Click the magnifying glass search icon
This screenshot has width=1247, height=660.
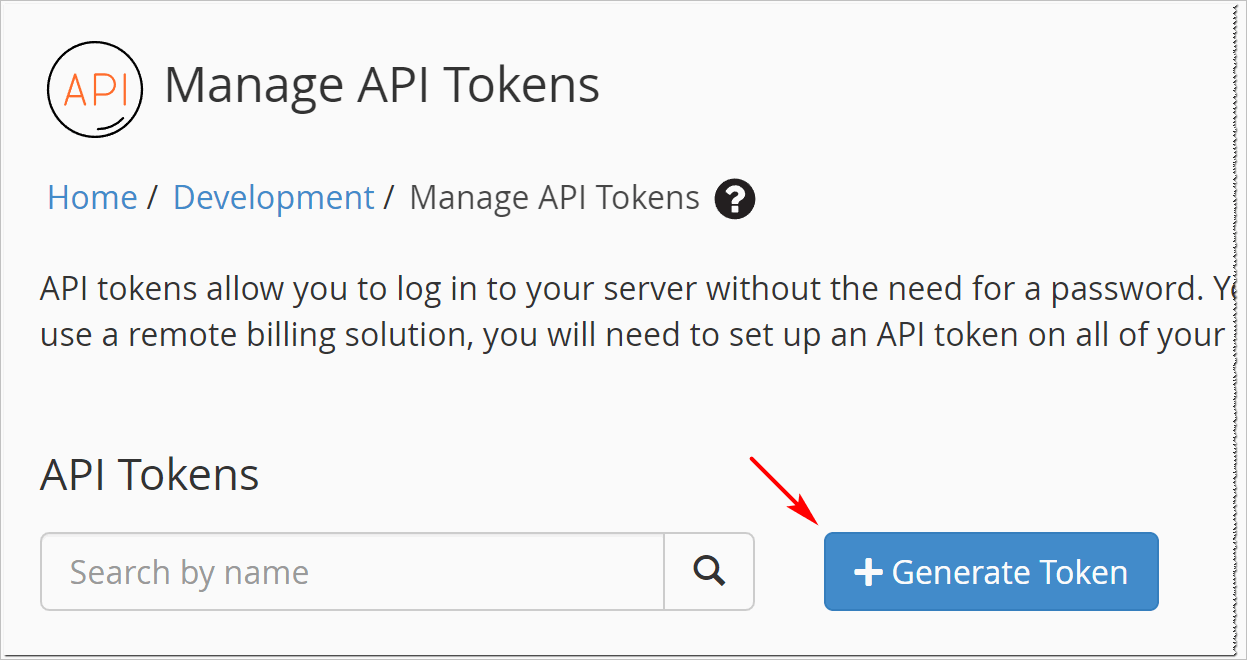click(709, 571)
